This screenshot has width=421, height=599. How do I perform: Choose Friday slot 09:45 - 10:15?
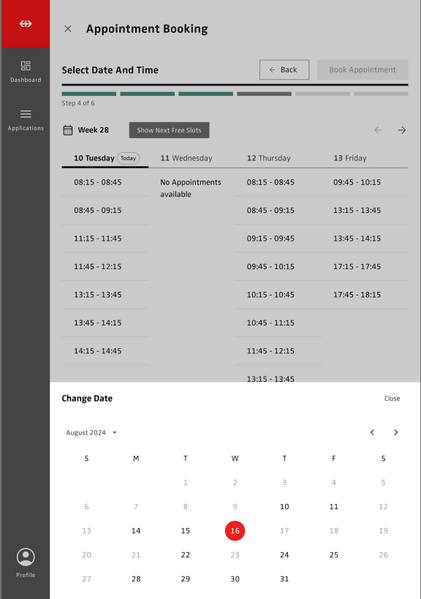click(x=364, y=182)
